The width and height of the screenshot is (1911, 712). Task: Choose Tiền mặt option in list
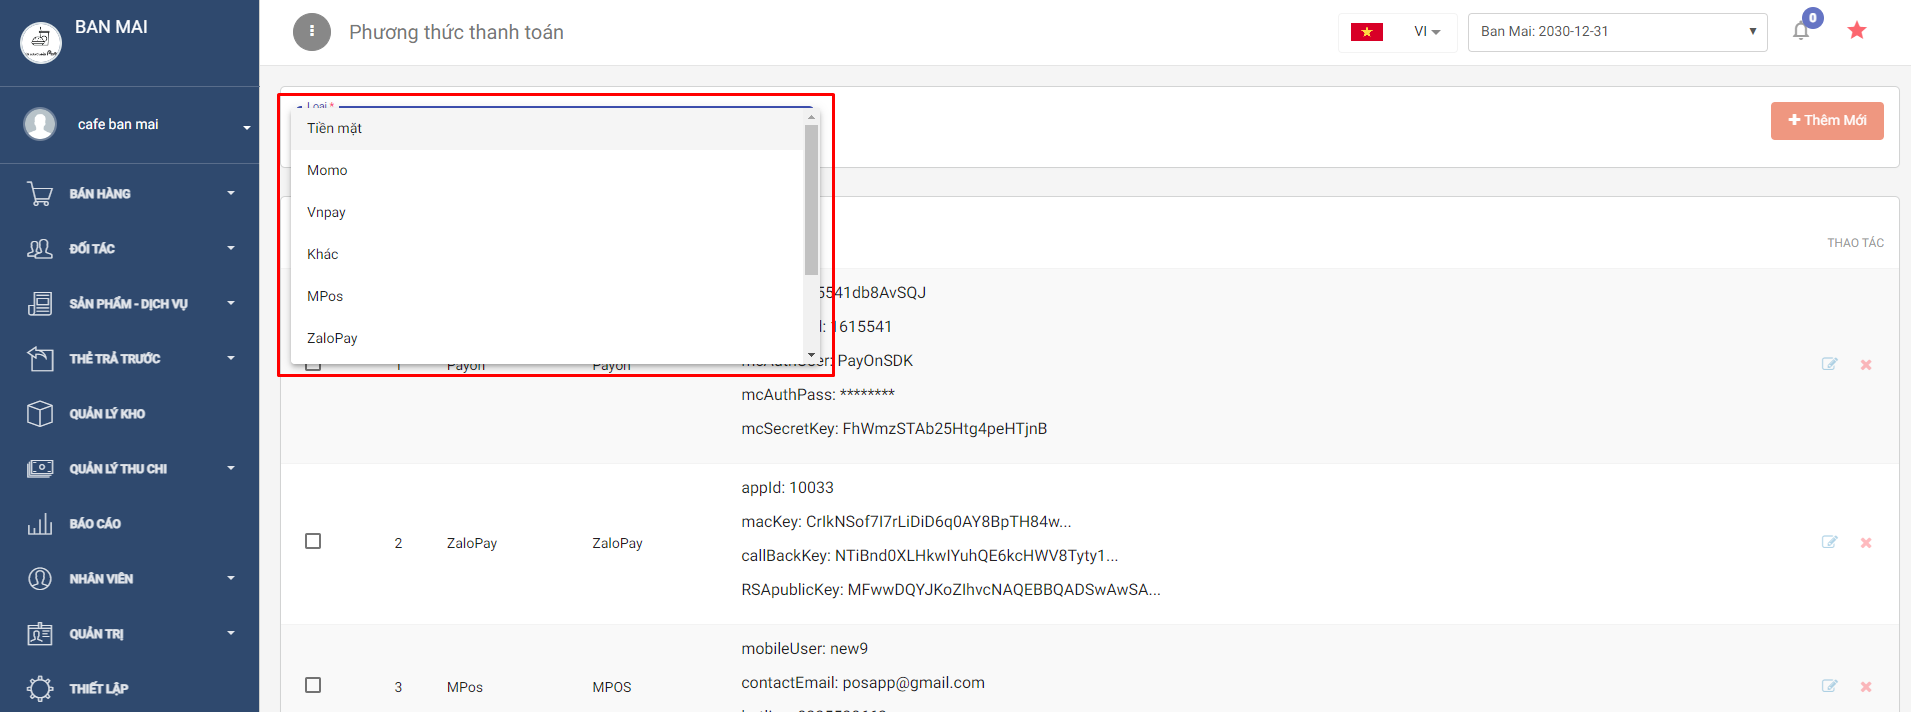click(x=335, y=129)
